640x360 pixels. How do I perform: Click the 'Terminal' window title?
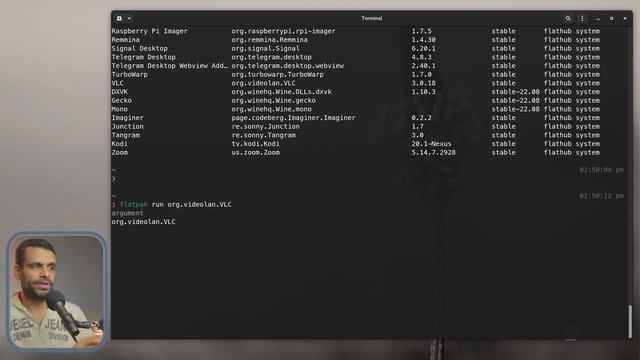[x=372, y=18]
